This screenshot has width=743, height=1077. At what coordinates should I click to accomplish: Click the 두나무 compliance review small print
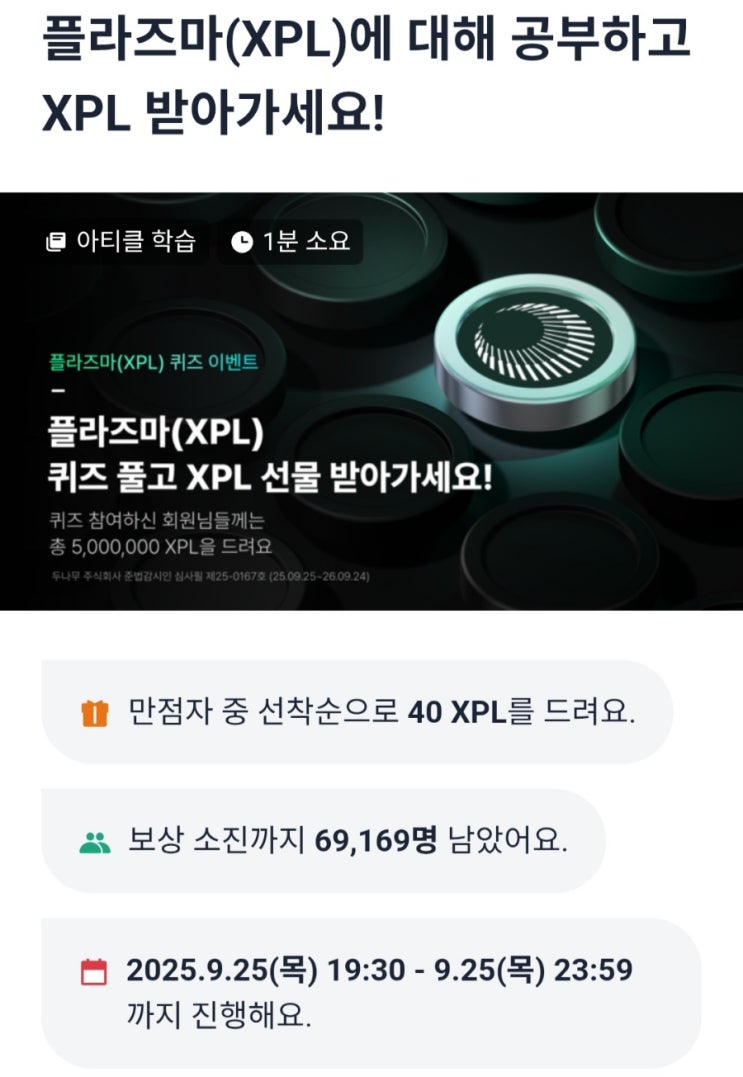pyautogui.click(x=210, y=576)
